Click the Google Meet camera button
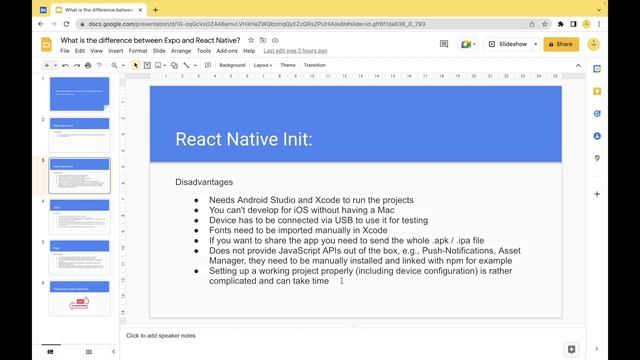Viewport: 640px width, 360px height. 468,44
